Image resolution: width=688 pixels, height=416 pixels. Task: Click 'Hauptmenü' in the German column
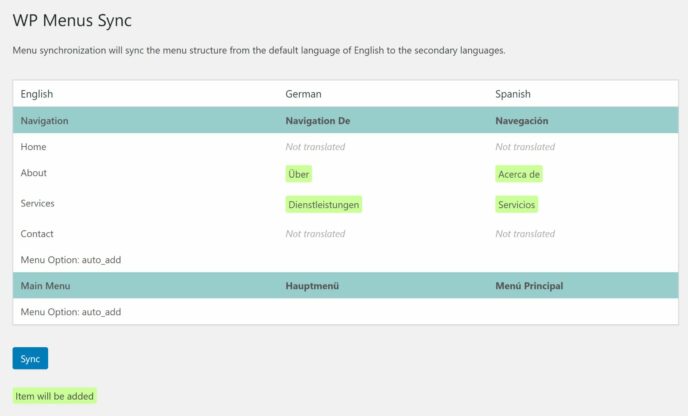pos(312,286)
